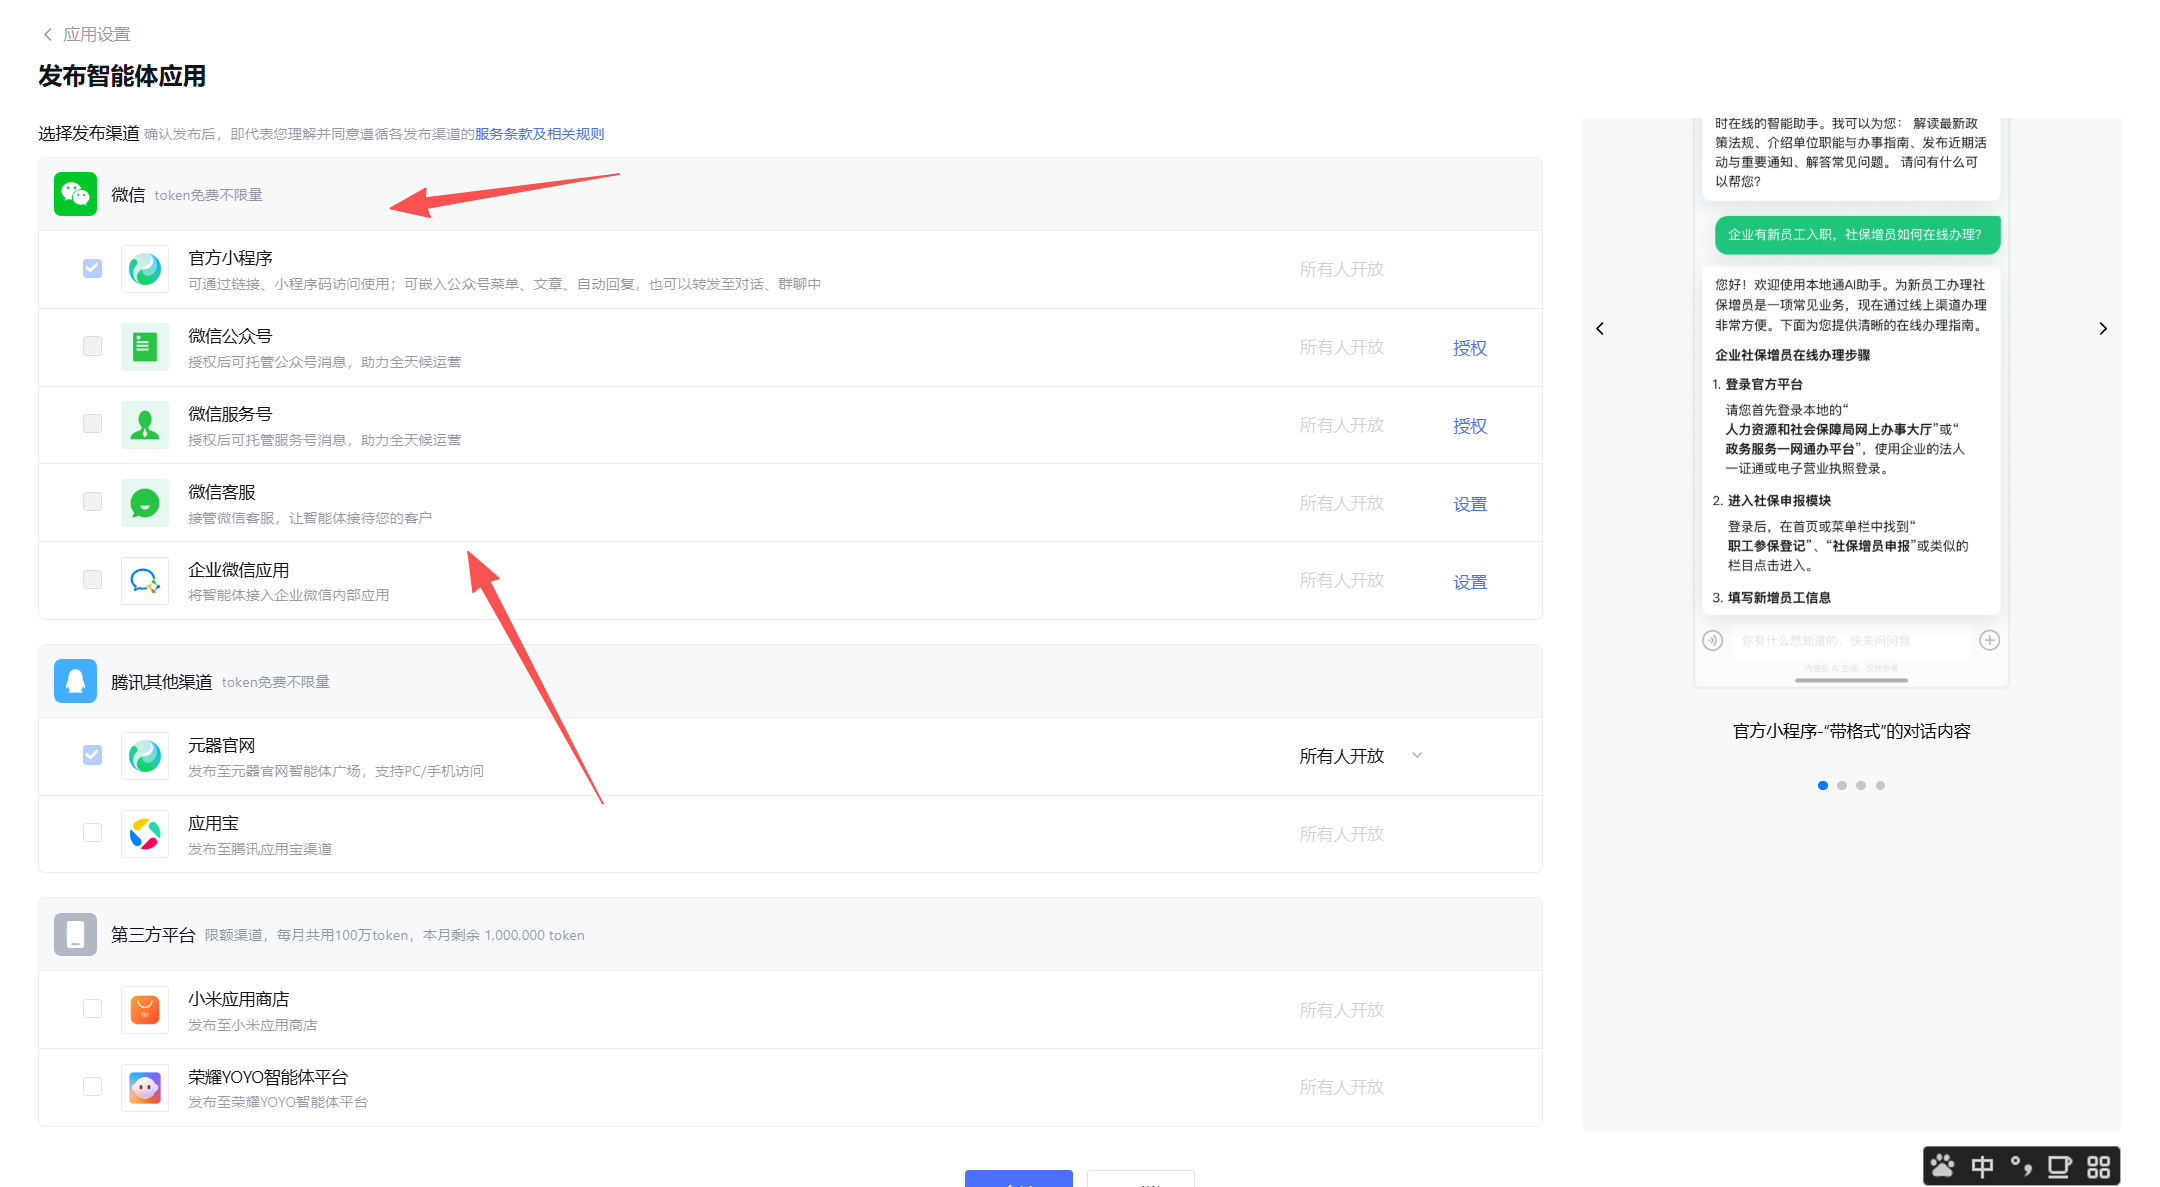The image size is (2160, 1187).
Task: Click the 微信公众号 green document icon
Action: 145,347
